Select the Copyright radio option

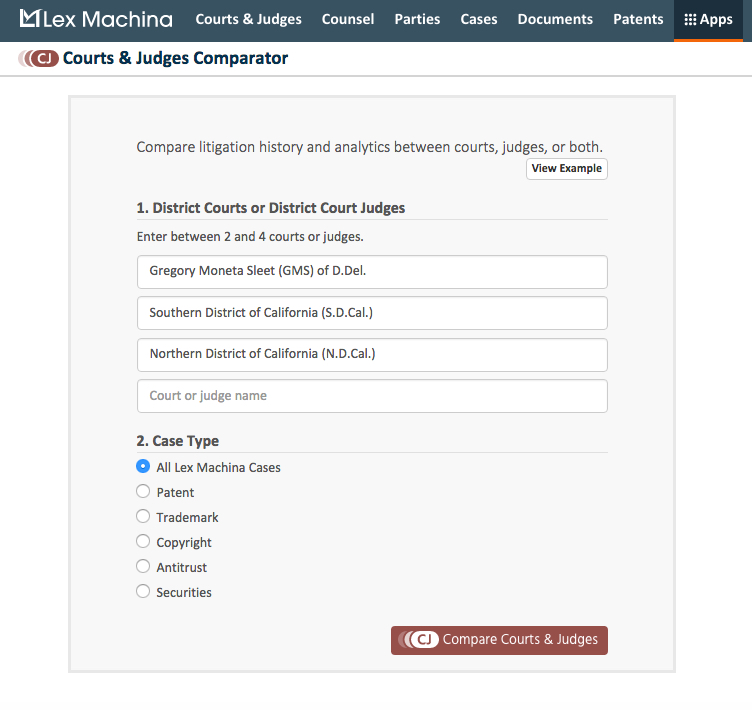pyautogui.click(x=143, y=542)
